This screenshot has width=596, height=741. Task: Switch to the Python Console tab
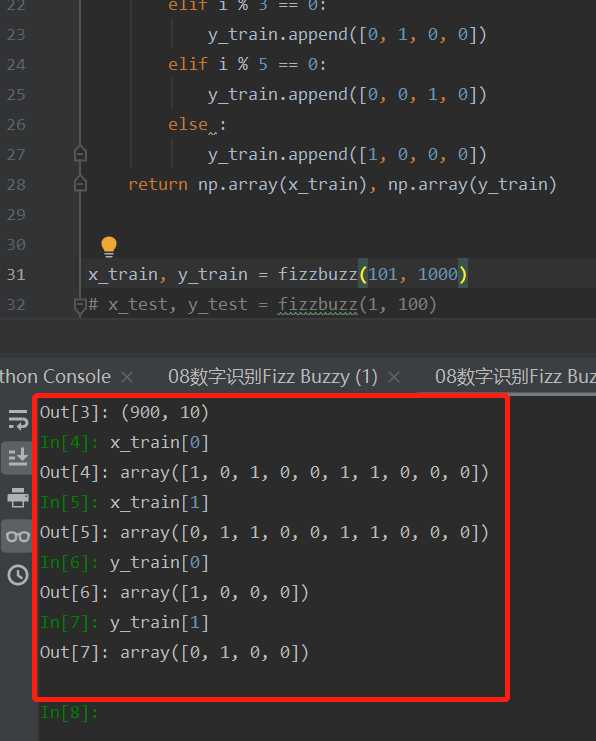(x=55, y=377)
